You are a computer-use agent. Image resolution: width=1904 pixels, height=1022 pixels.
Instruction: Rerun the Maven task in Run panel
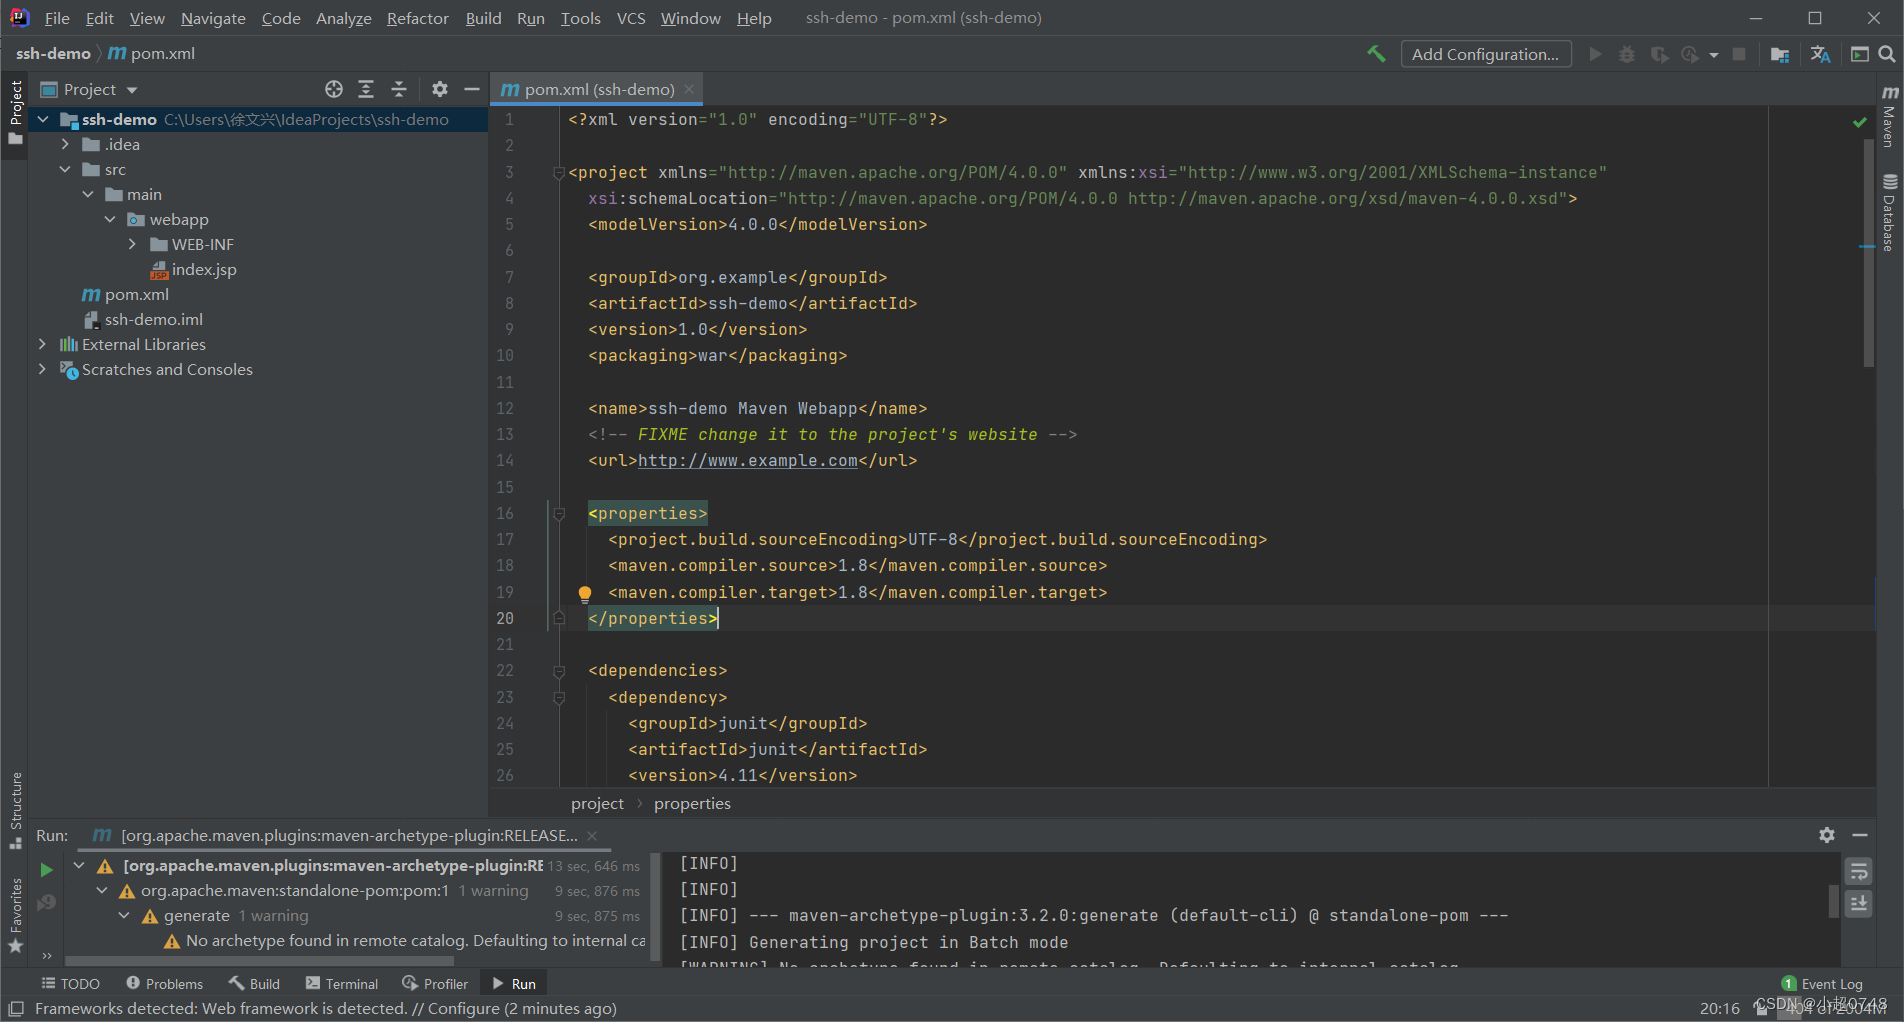[x=46, y=870]
